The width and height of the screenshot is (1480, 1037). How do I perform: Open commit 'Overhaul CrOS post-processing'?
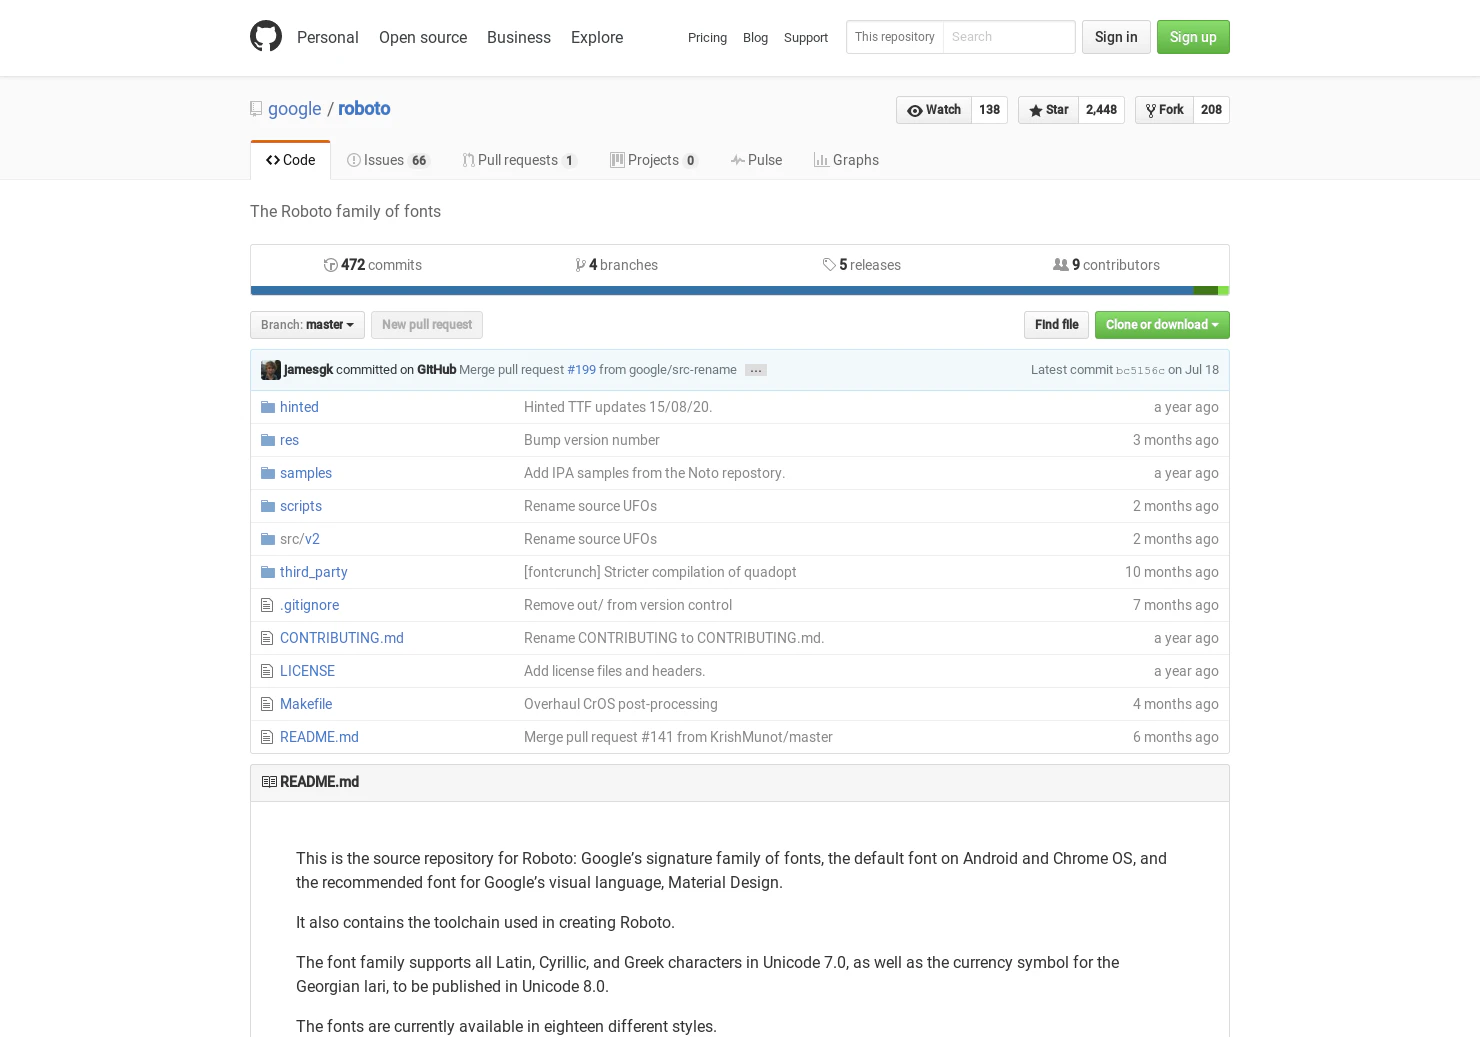[621, 704]
